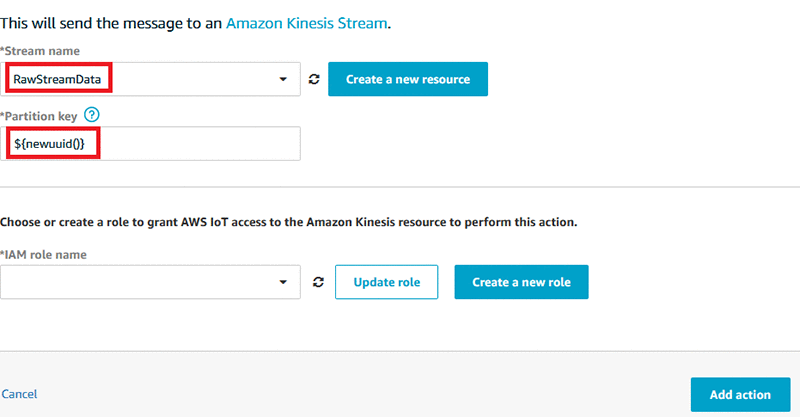
Task: Cancel the Kinesis action configuration
Action: pos(19,394)
